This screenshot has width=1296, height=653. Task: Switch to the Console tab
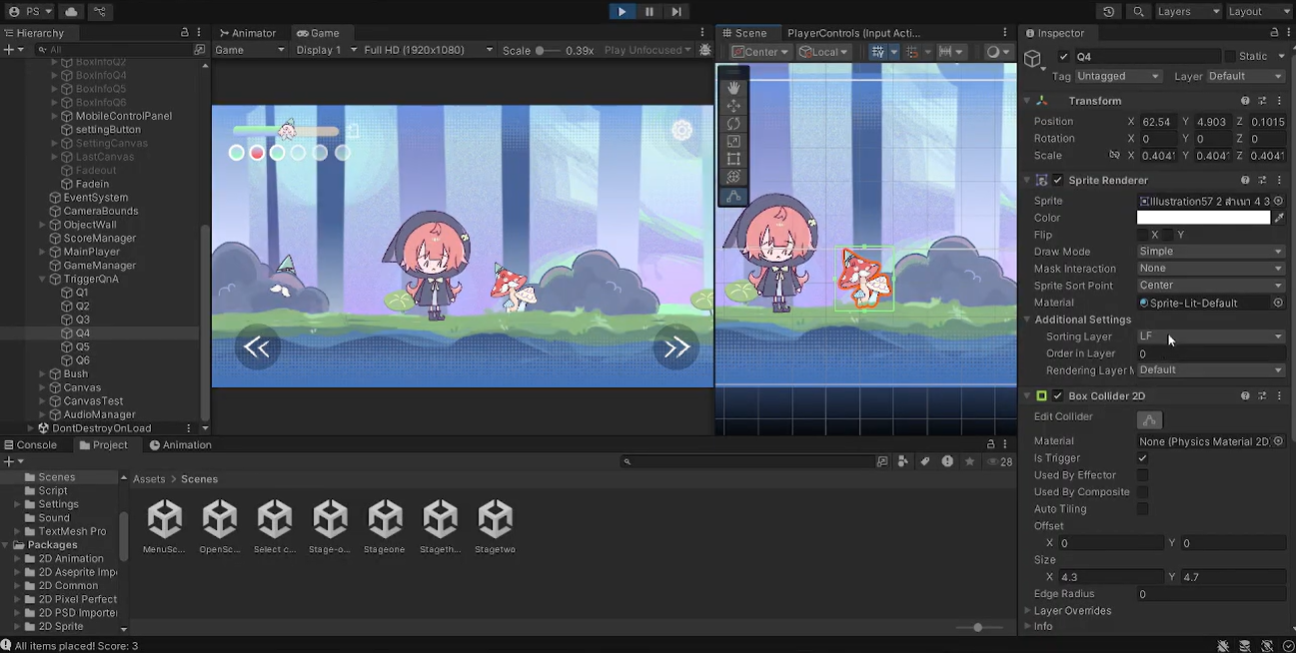tap(31, 445)
